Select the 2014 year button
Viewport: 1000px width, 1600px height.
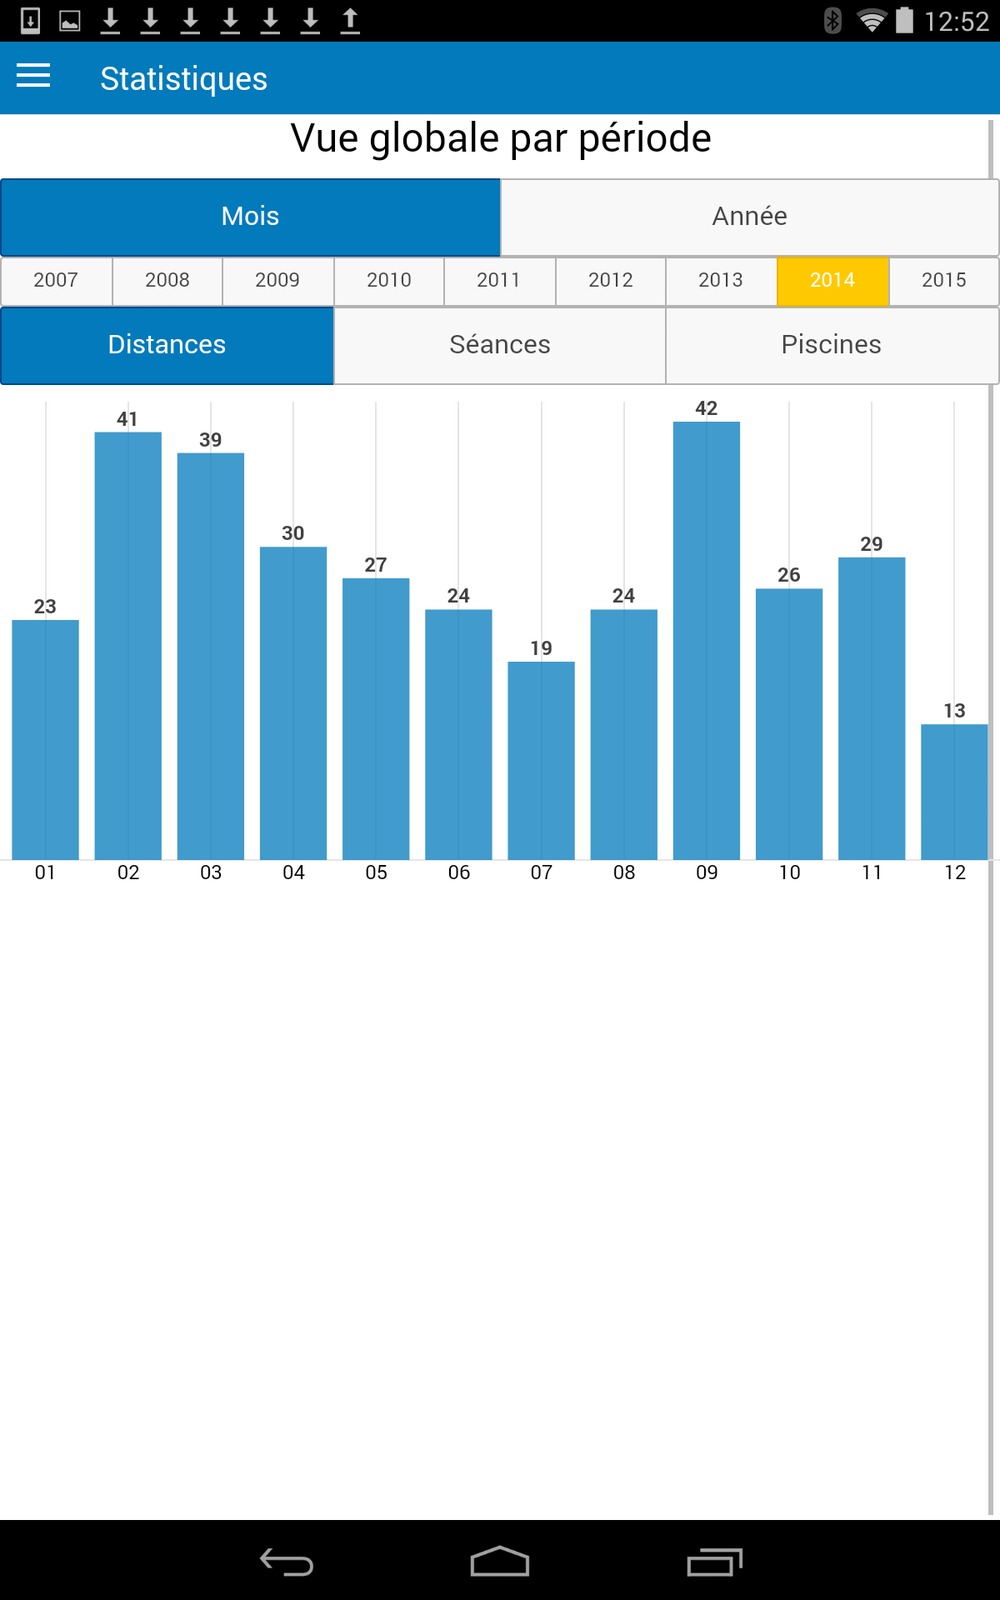832,281
